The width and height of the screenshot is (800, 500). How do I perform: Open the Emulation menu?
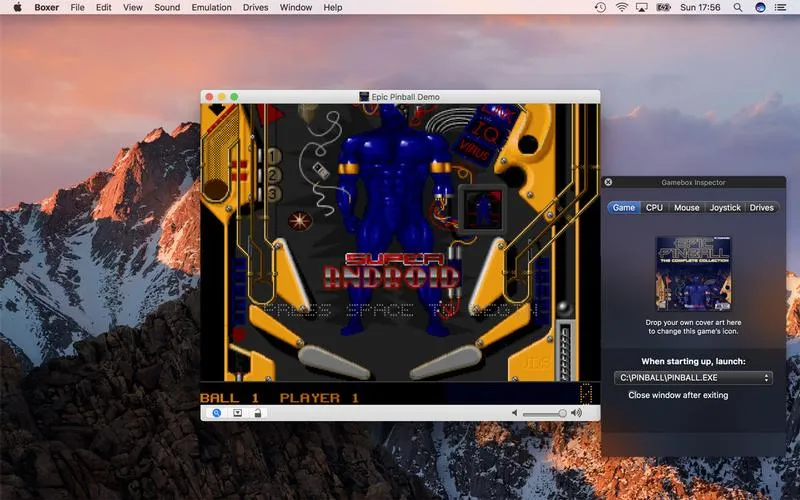click(211, 7)
